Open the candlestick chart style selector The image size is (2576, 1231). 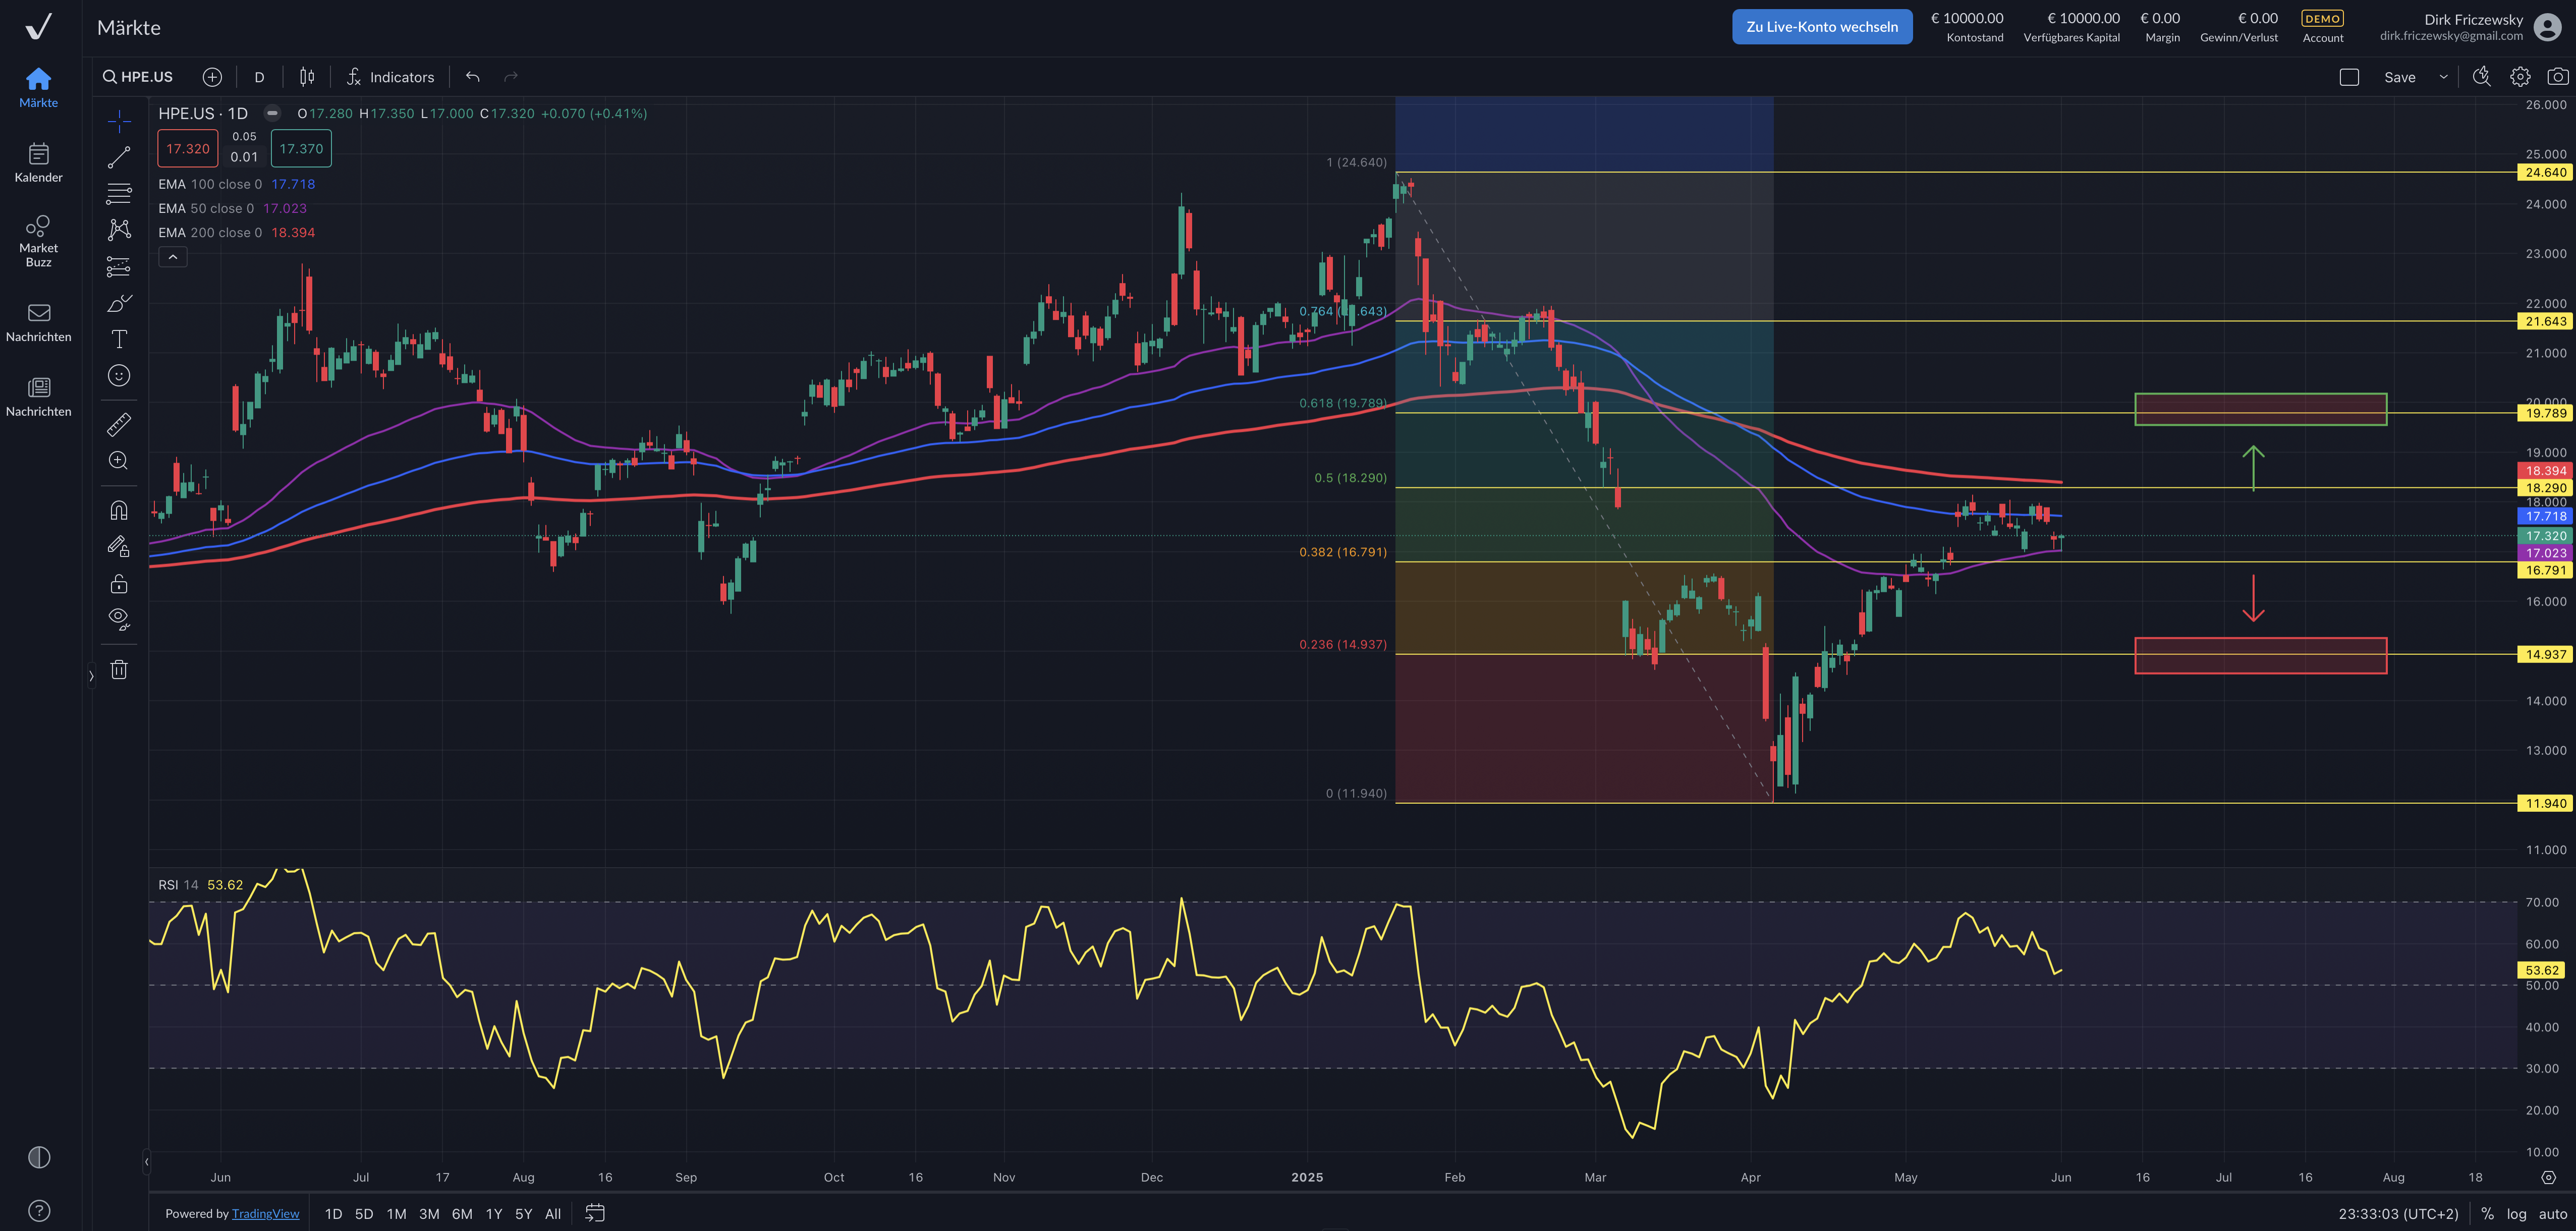coord(307,77)
